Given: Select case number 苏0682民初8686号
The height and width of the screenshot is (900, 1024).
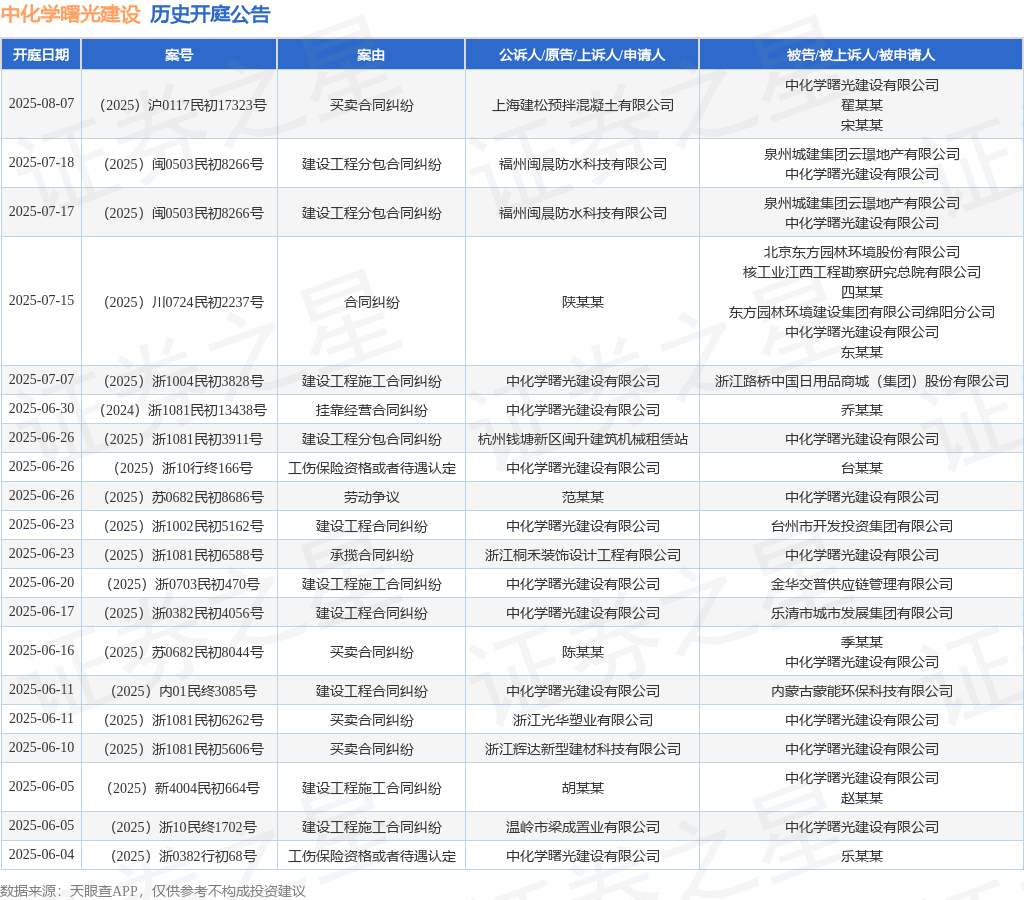Looking at the screenshot, I should point(183,497).
